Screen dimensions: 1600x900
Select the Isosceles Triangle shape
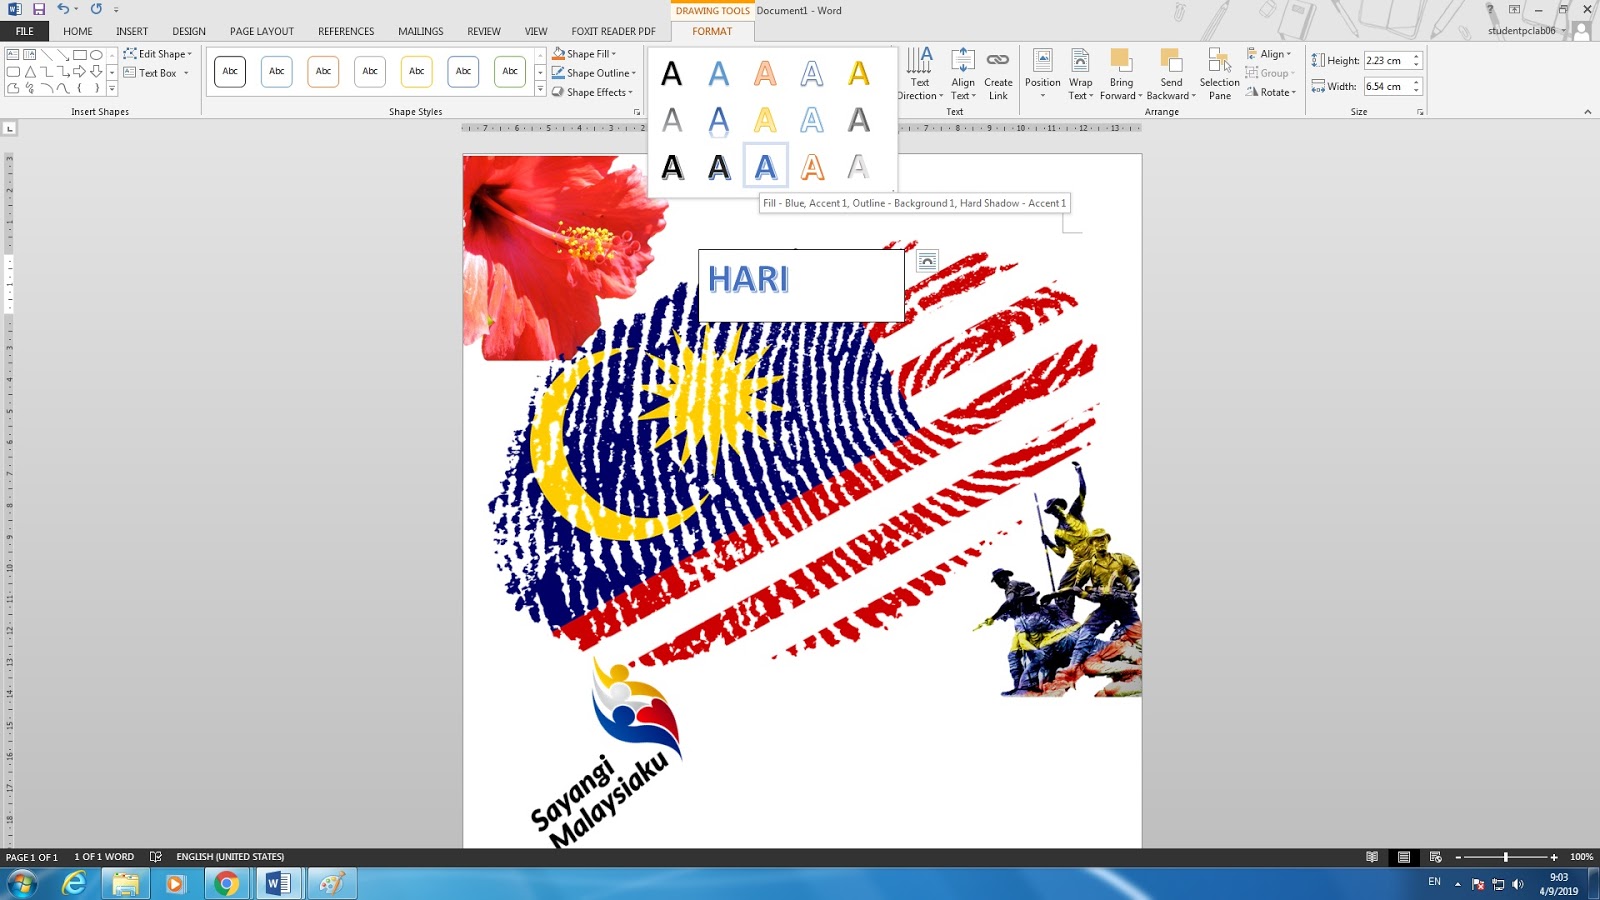pyautogui.click(x=30, y=72)
